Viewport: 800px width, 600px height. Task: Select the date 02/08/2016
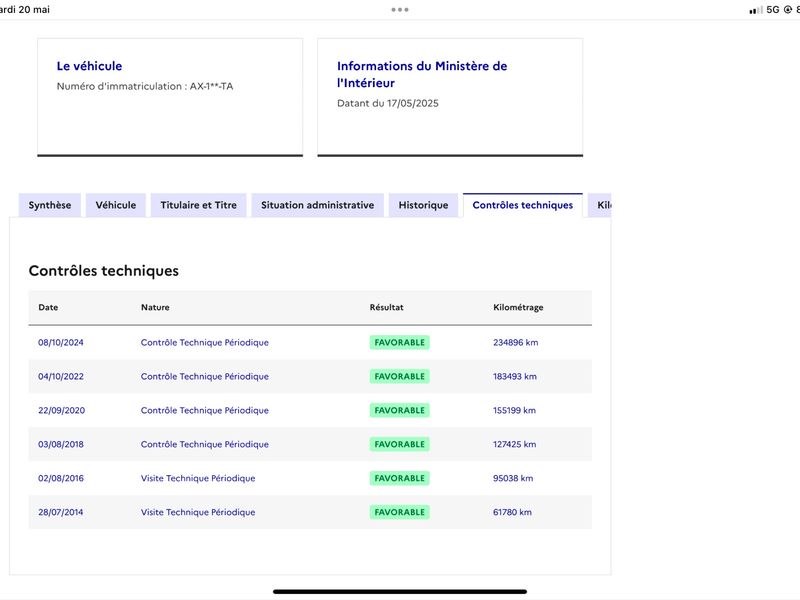coord(61,478)
